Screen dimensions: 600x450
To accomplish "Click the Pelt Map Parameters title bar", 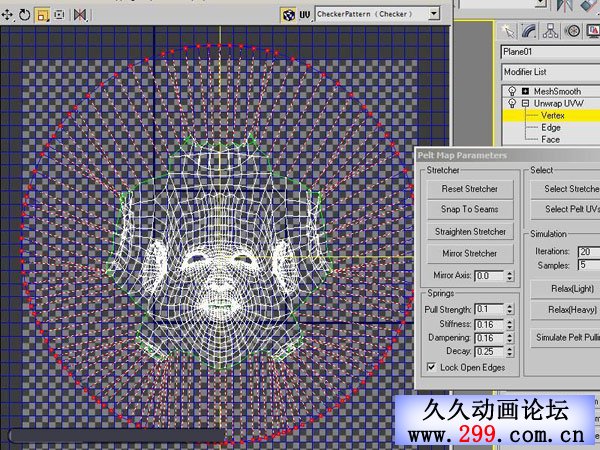I will click(507, 155).
